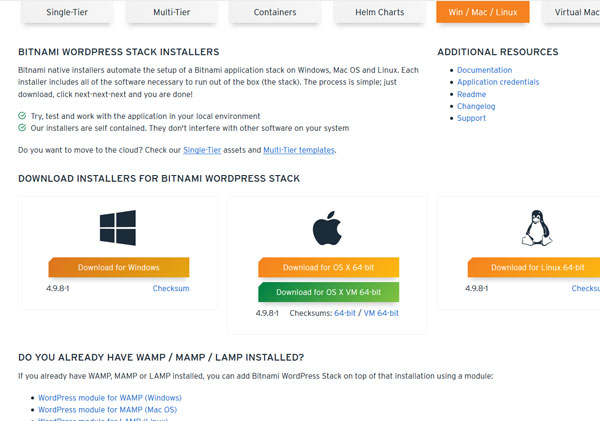Open the Support link
The width and height of the screenshot is (600, 421).
tap(471, 118)
